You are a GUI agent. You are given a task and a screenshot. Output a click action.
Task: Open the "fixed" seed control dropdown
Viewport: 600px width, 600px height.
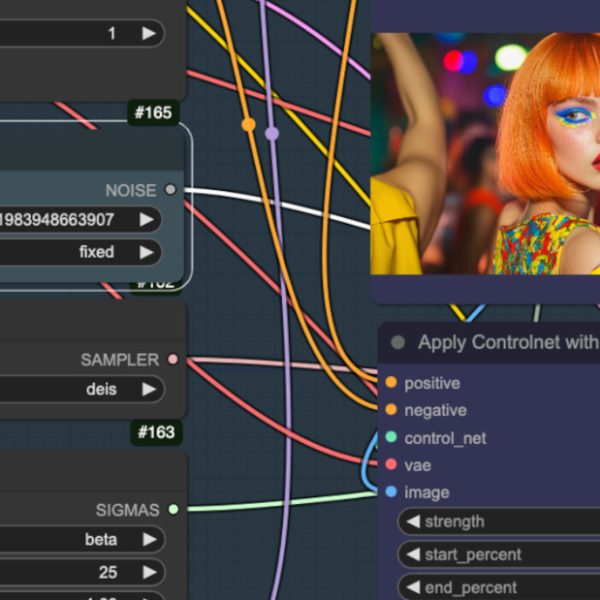pyautogui.click(x=80, y=252)
